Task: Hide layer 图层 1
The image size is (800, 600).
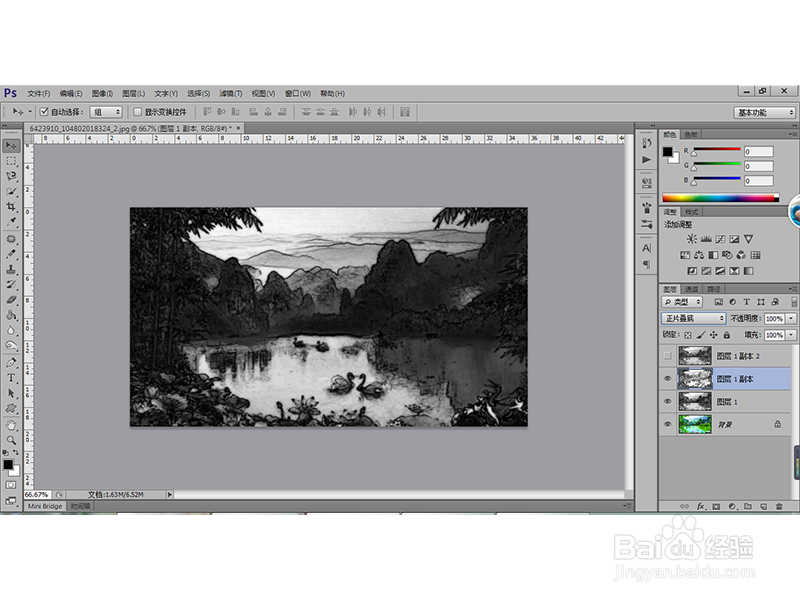Action: (x=667, y=402)
